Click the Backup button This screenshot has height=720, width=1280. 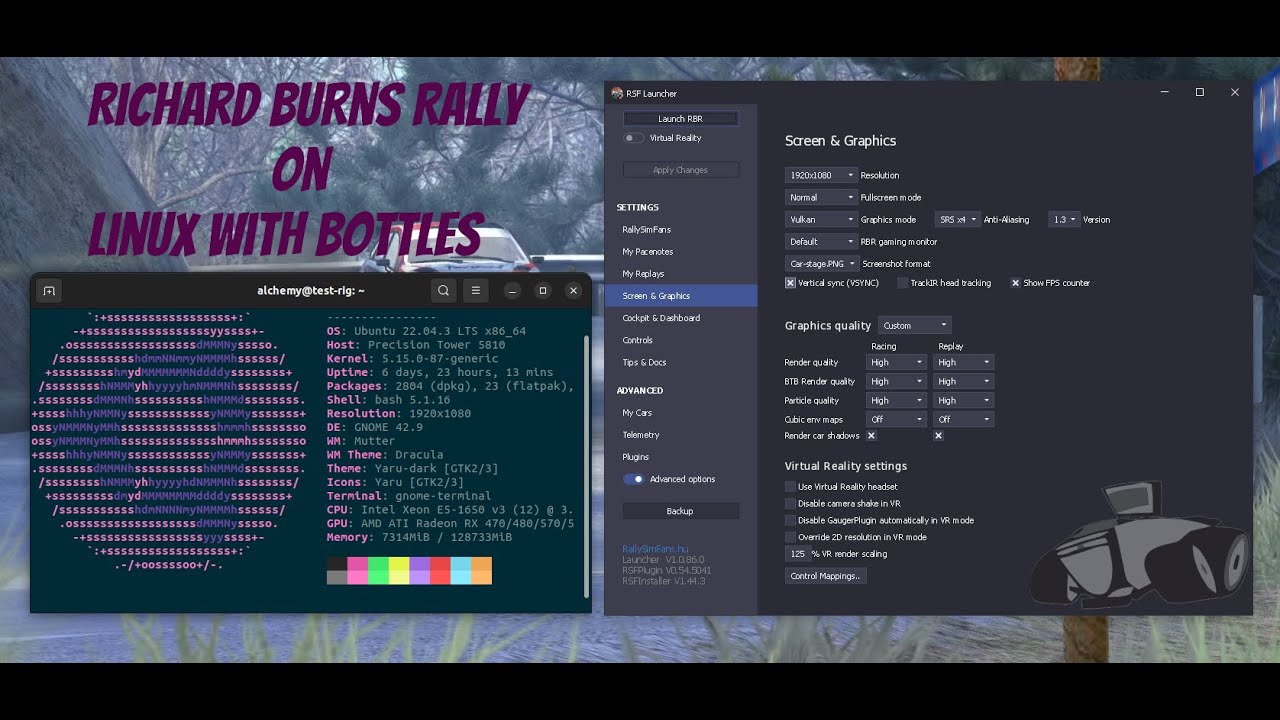point(681,511)
